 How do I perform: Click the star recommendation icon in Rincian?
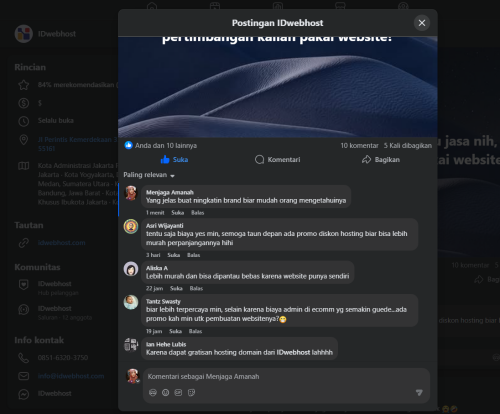click(x=24, y=85)
